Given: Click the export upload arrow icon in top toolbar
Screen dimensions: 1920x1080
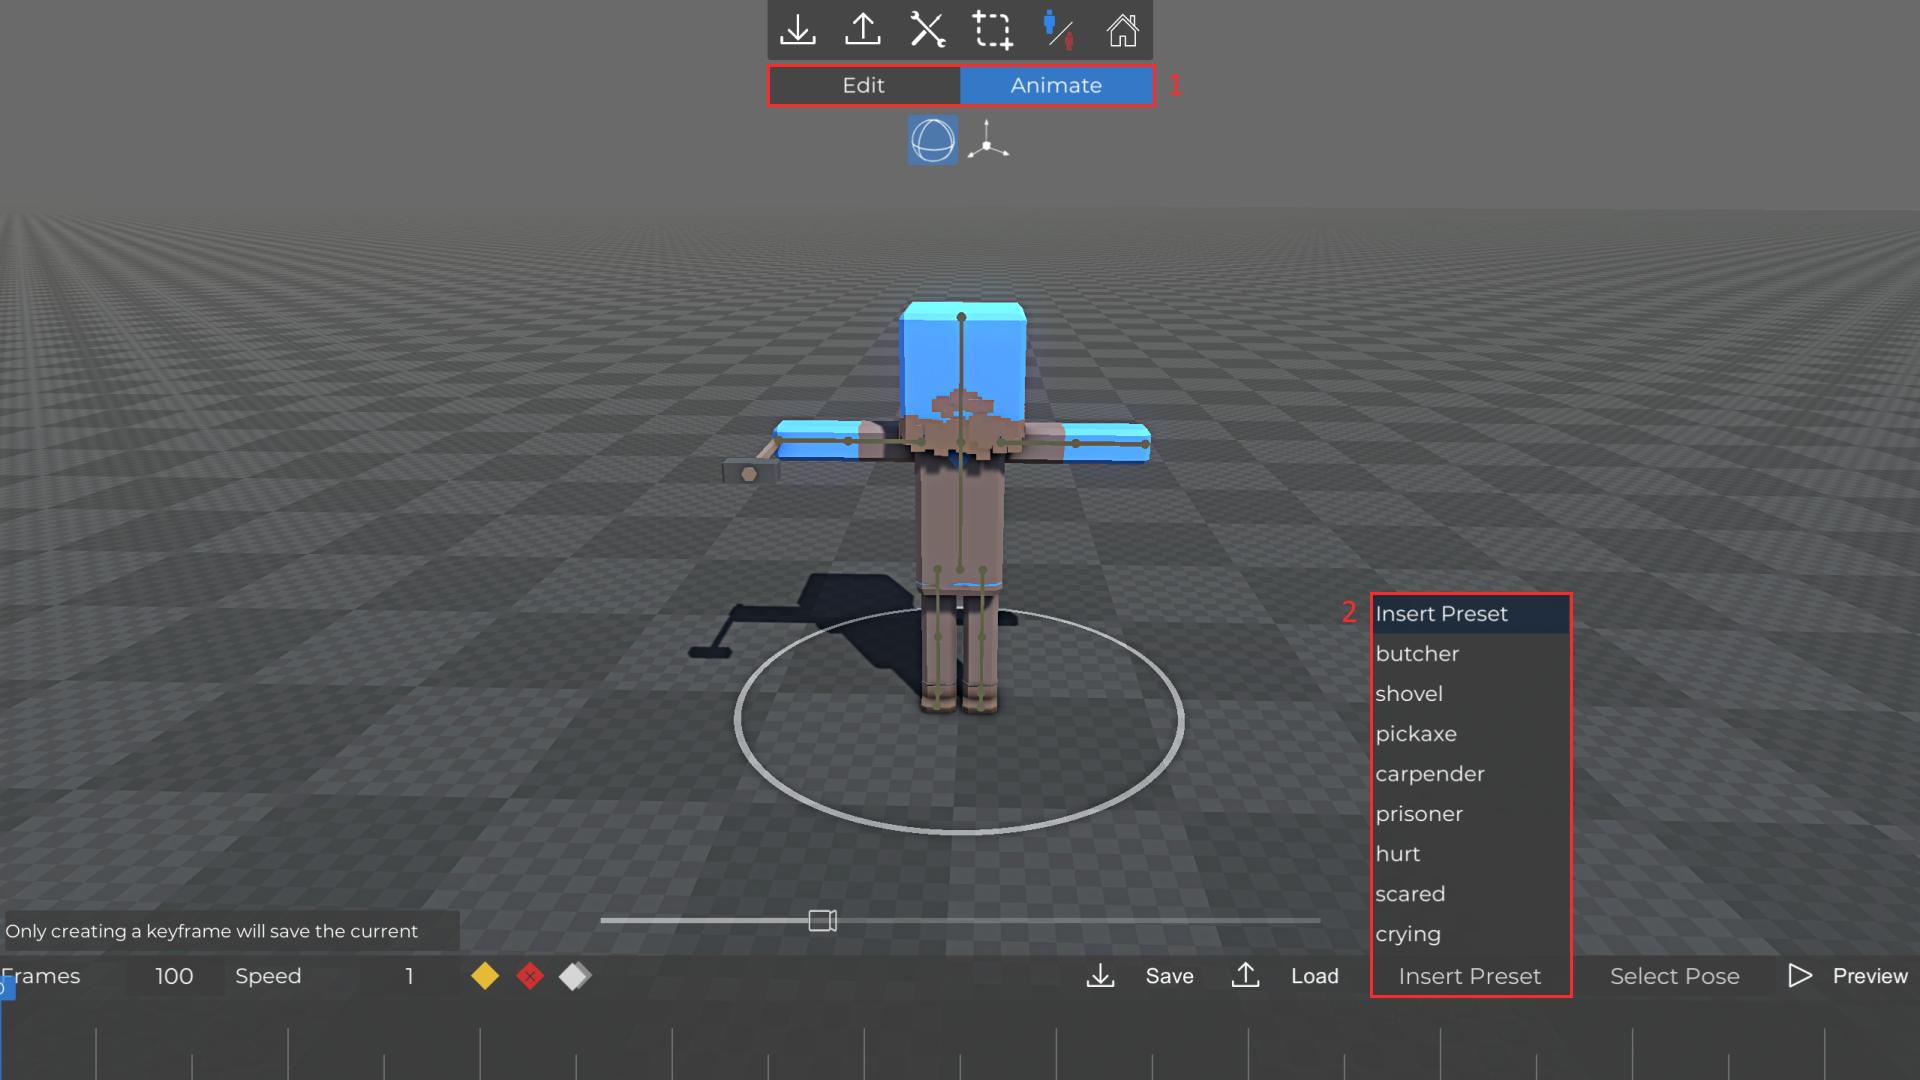Looking at the screenshot, I should pyautogui.click(x=862, y=30).
